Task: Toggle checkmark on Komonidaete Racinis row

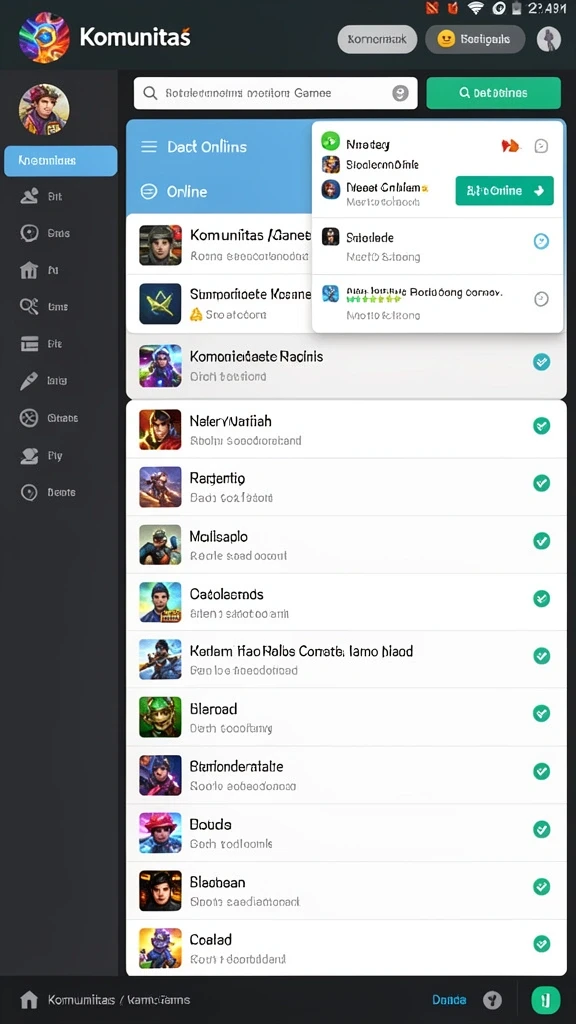Action: (x=541, y=362)
